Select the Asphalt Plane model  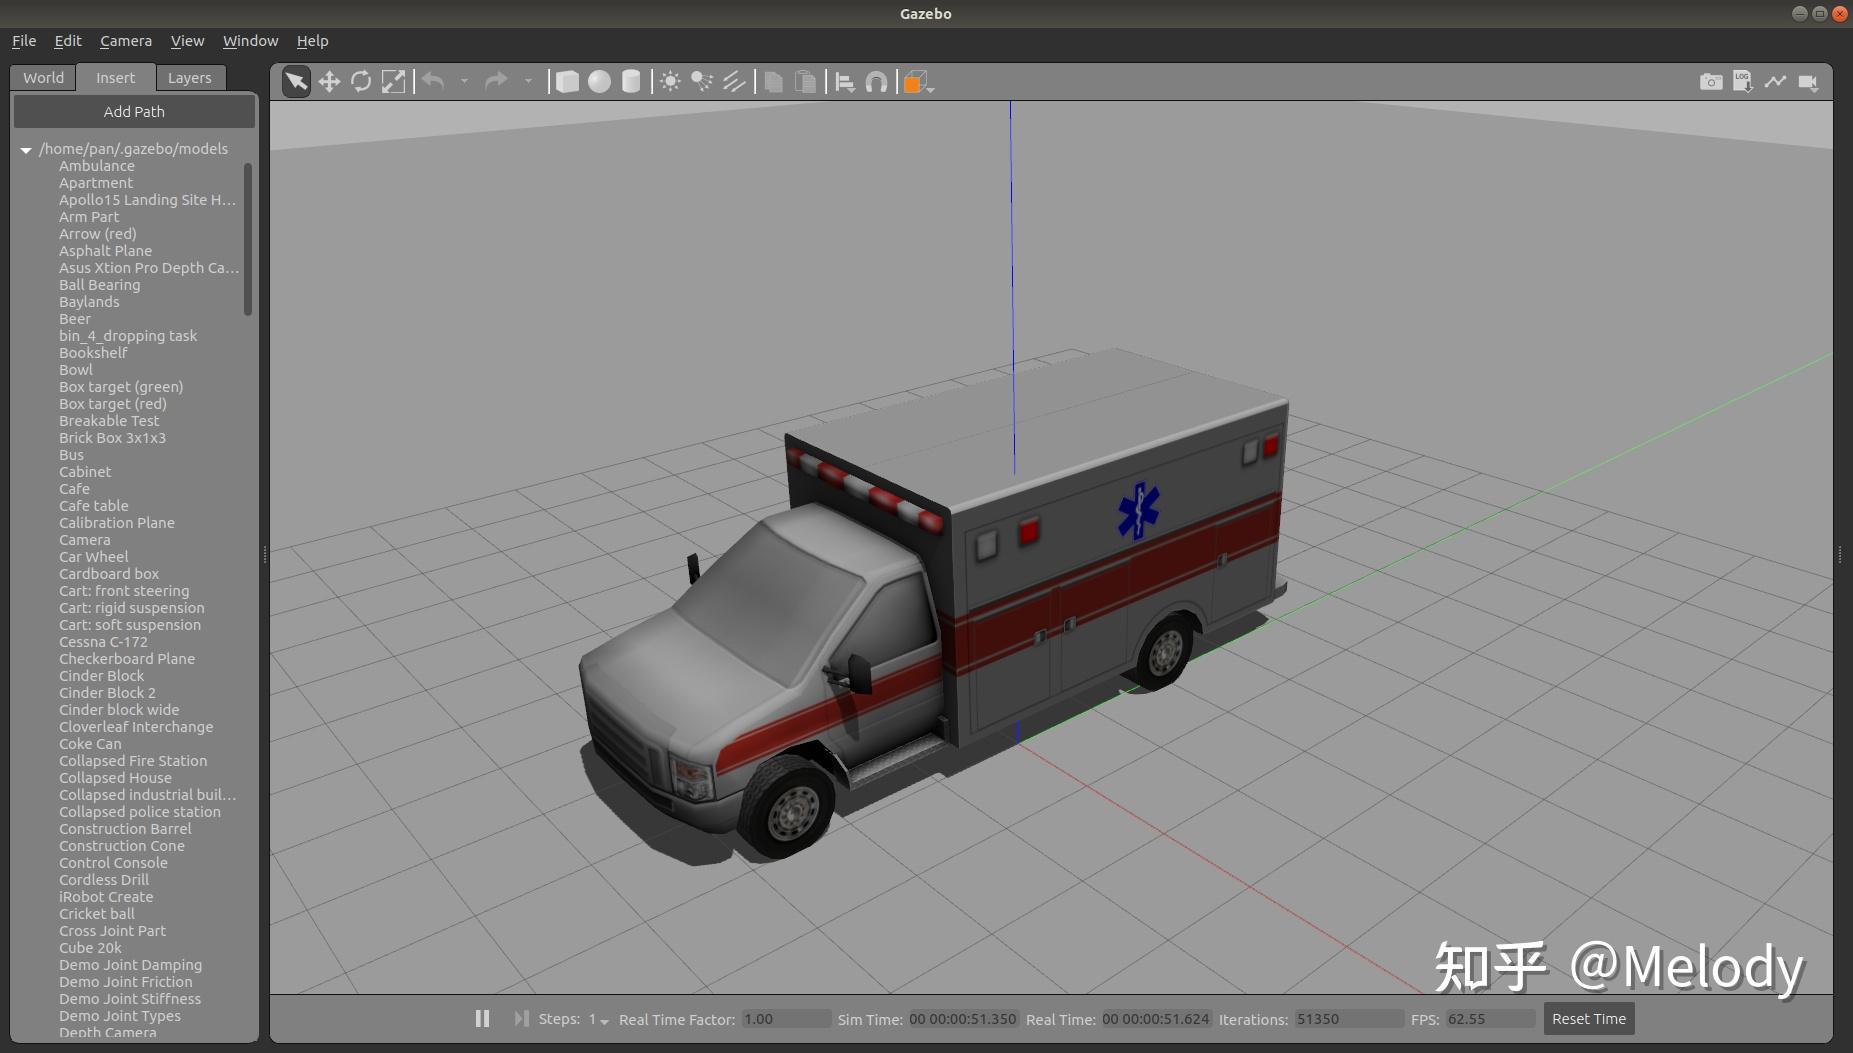coord(105,251)
